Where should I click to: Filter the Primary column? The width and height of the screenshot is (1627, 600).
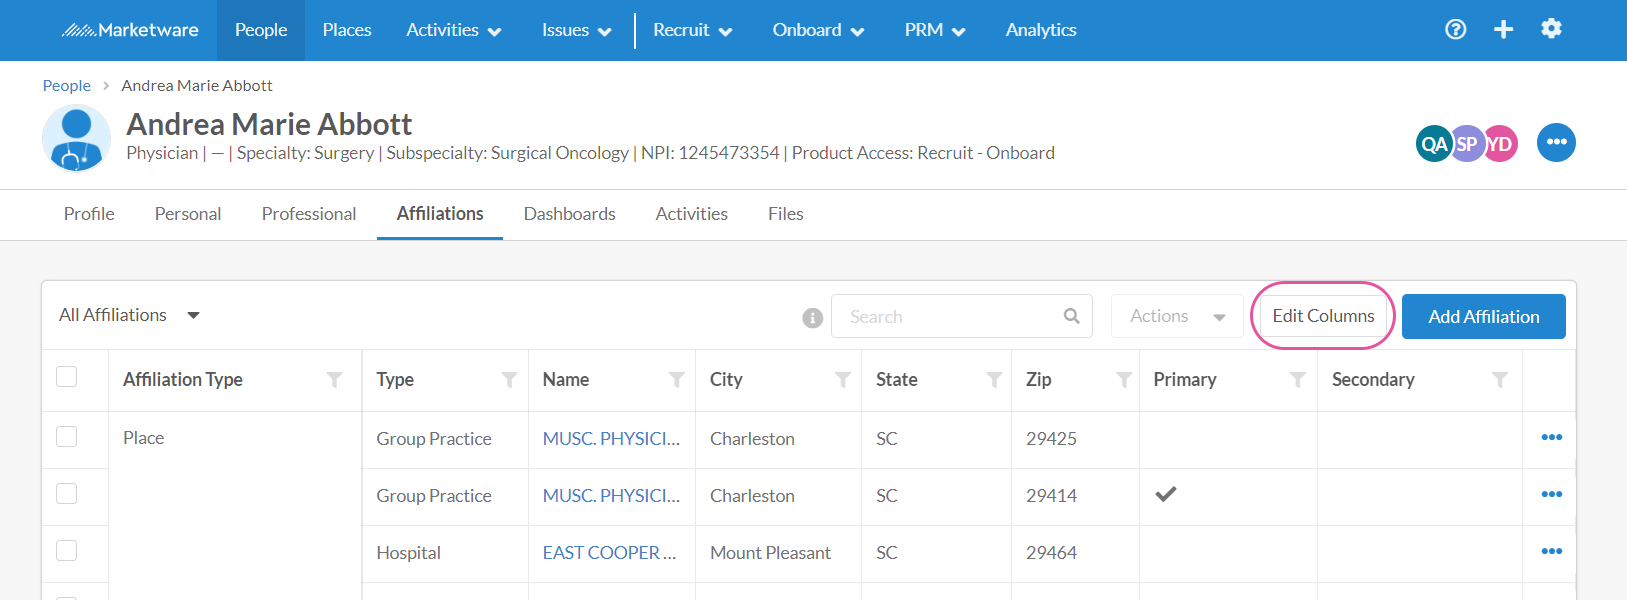click(x=1298, y=380)
